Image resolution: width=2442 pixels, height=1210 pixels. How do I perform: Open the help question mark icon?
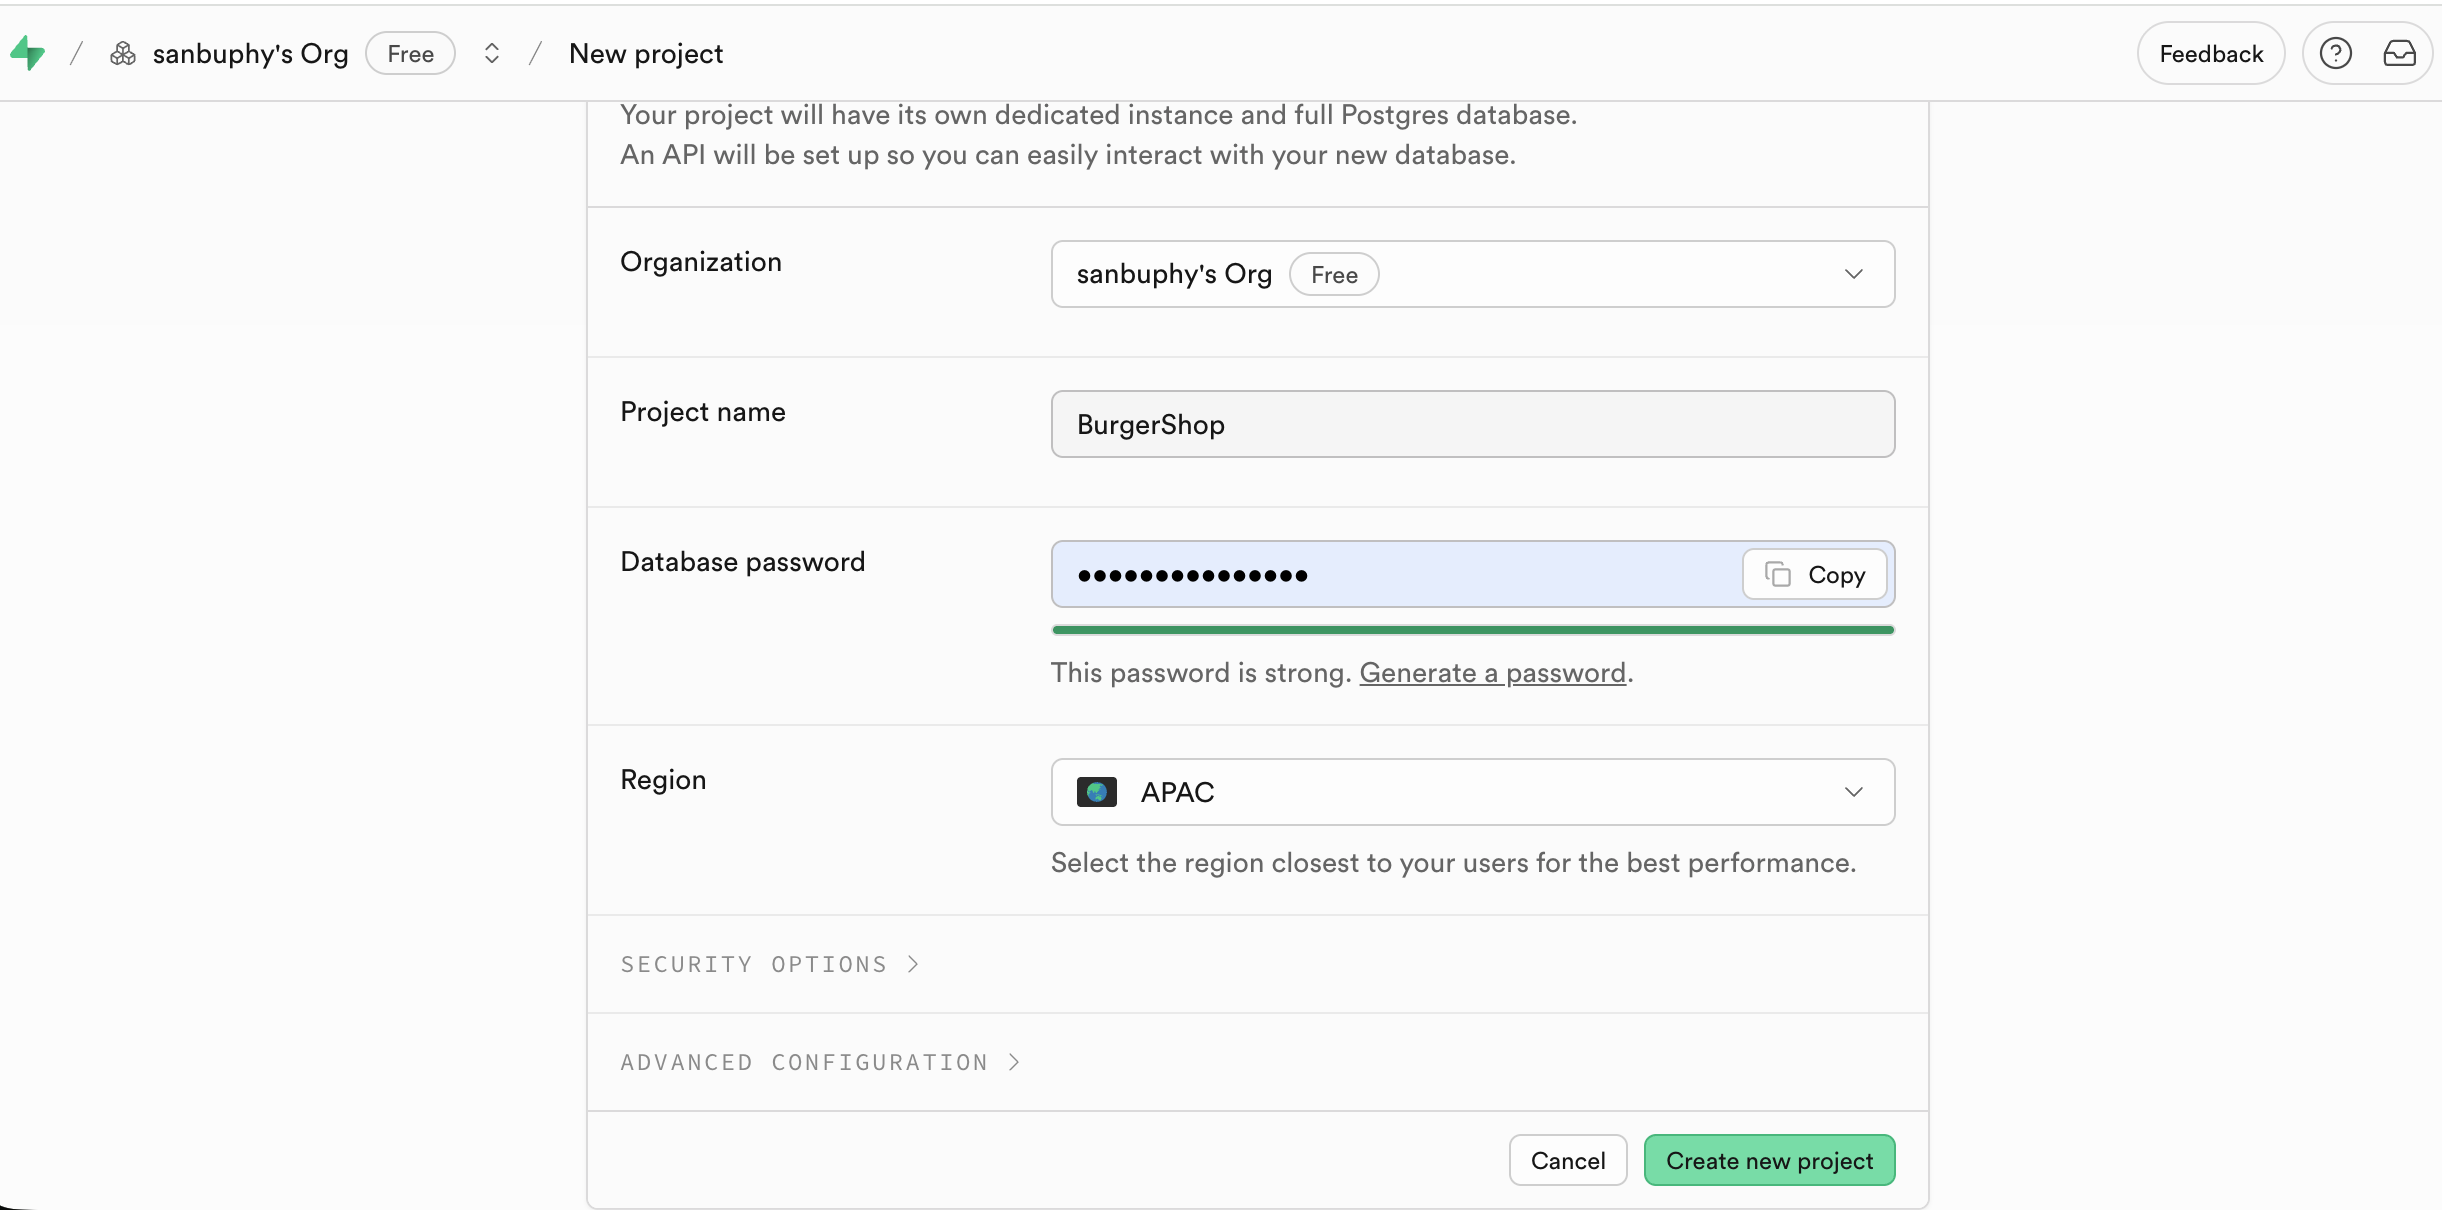2335,54
